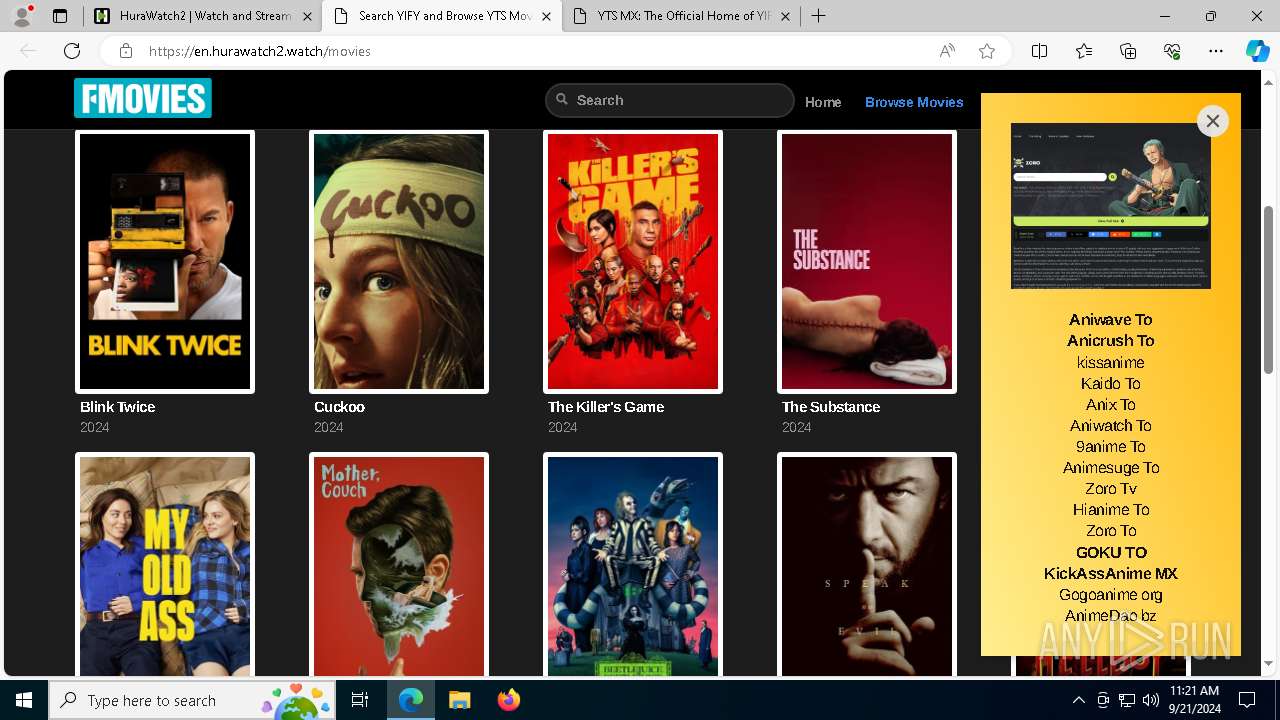This screenshot has width=1280, height=720.
Task: Open a new browser tab
Action: point(818,16)
